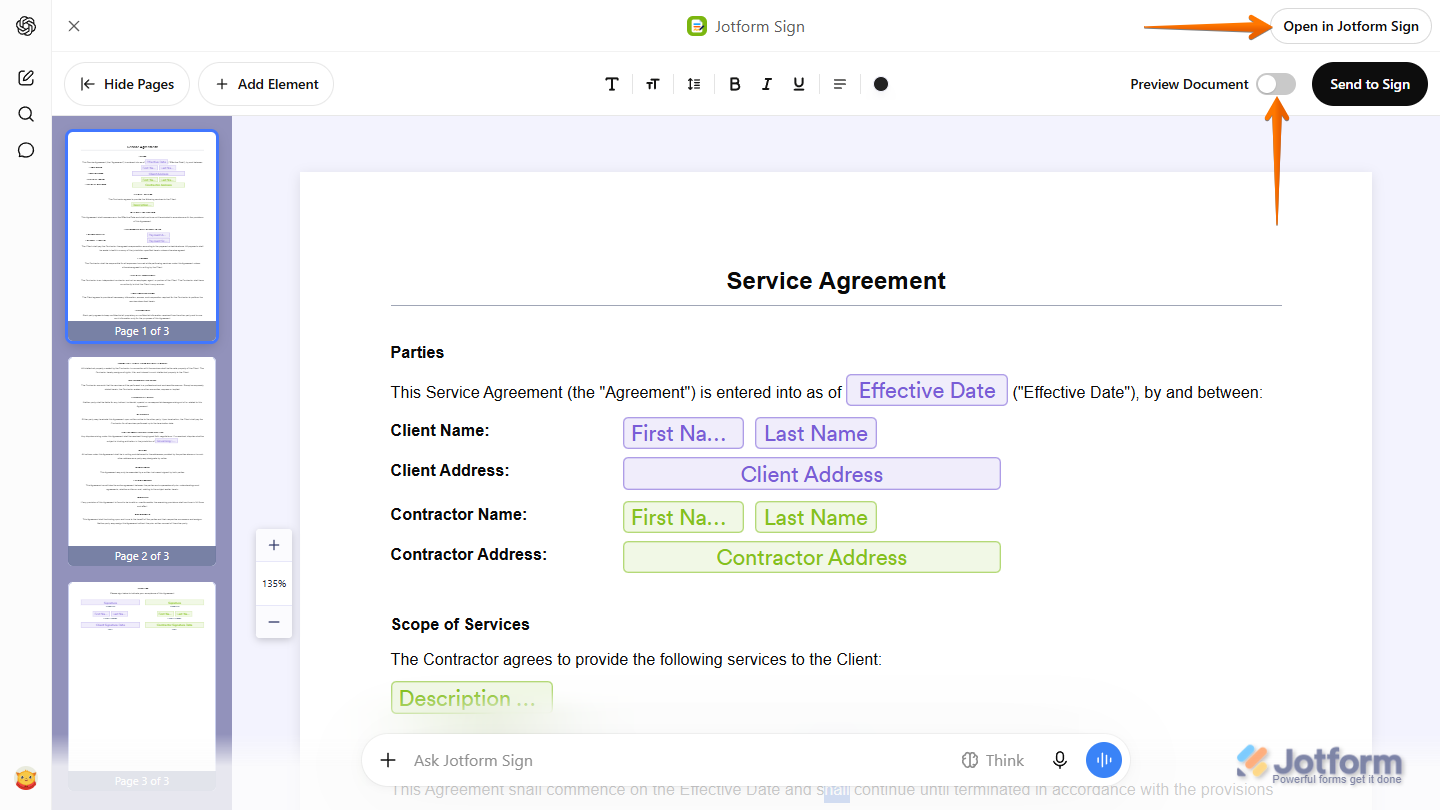
Task: Zoom in with the plus button
Action: pyautogui.click(x=274, y=546)
